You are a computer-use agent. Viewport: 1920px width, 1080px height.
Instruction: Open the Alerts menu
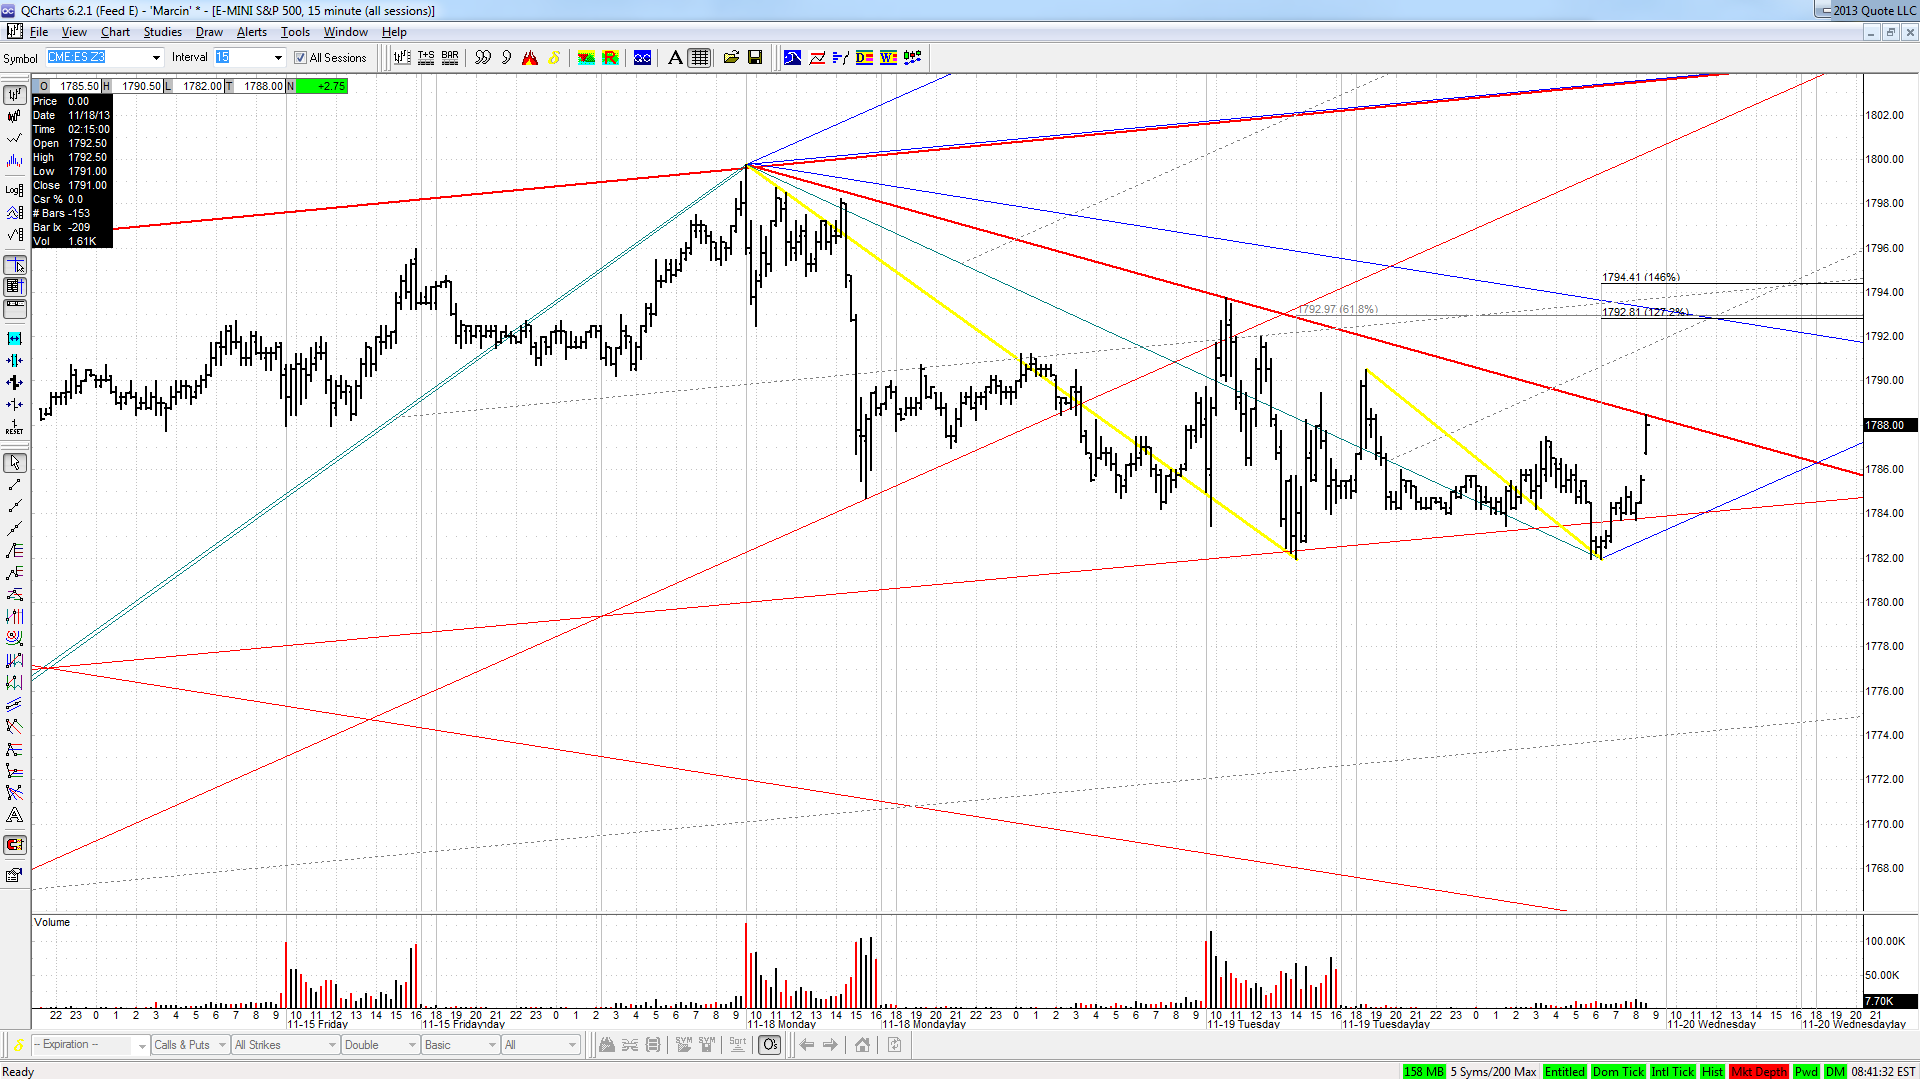pyautogui.click(x=252, y=32)
